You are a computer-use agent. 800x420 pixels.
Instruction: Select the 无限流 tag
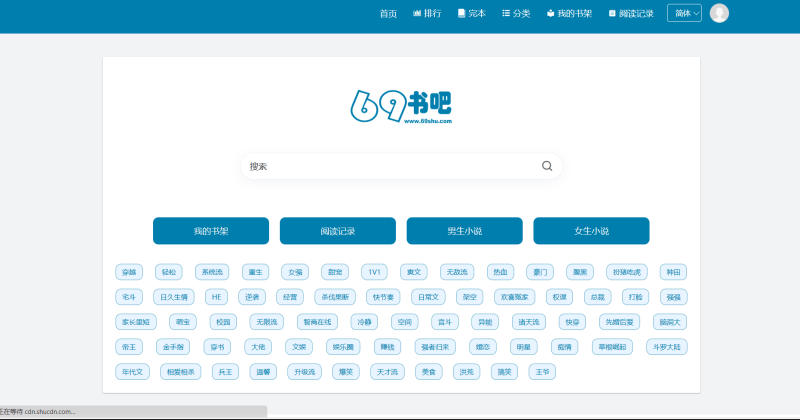[x=267, y=322]
